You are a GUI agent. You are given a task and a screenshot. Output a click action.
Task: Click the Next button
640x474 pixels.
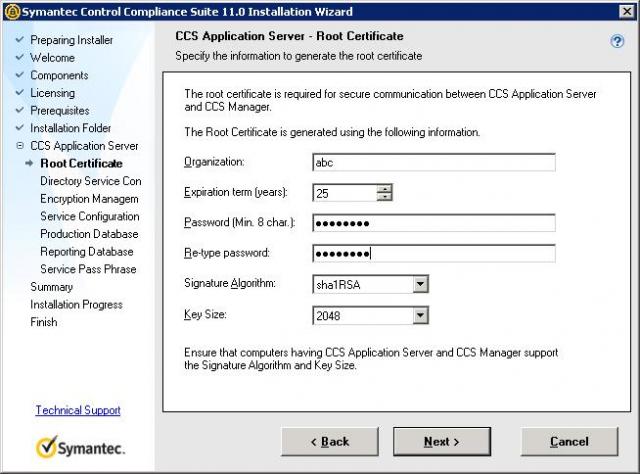click(x=442, y=441)
